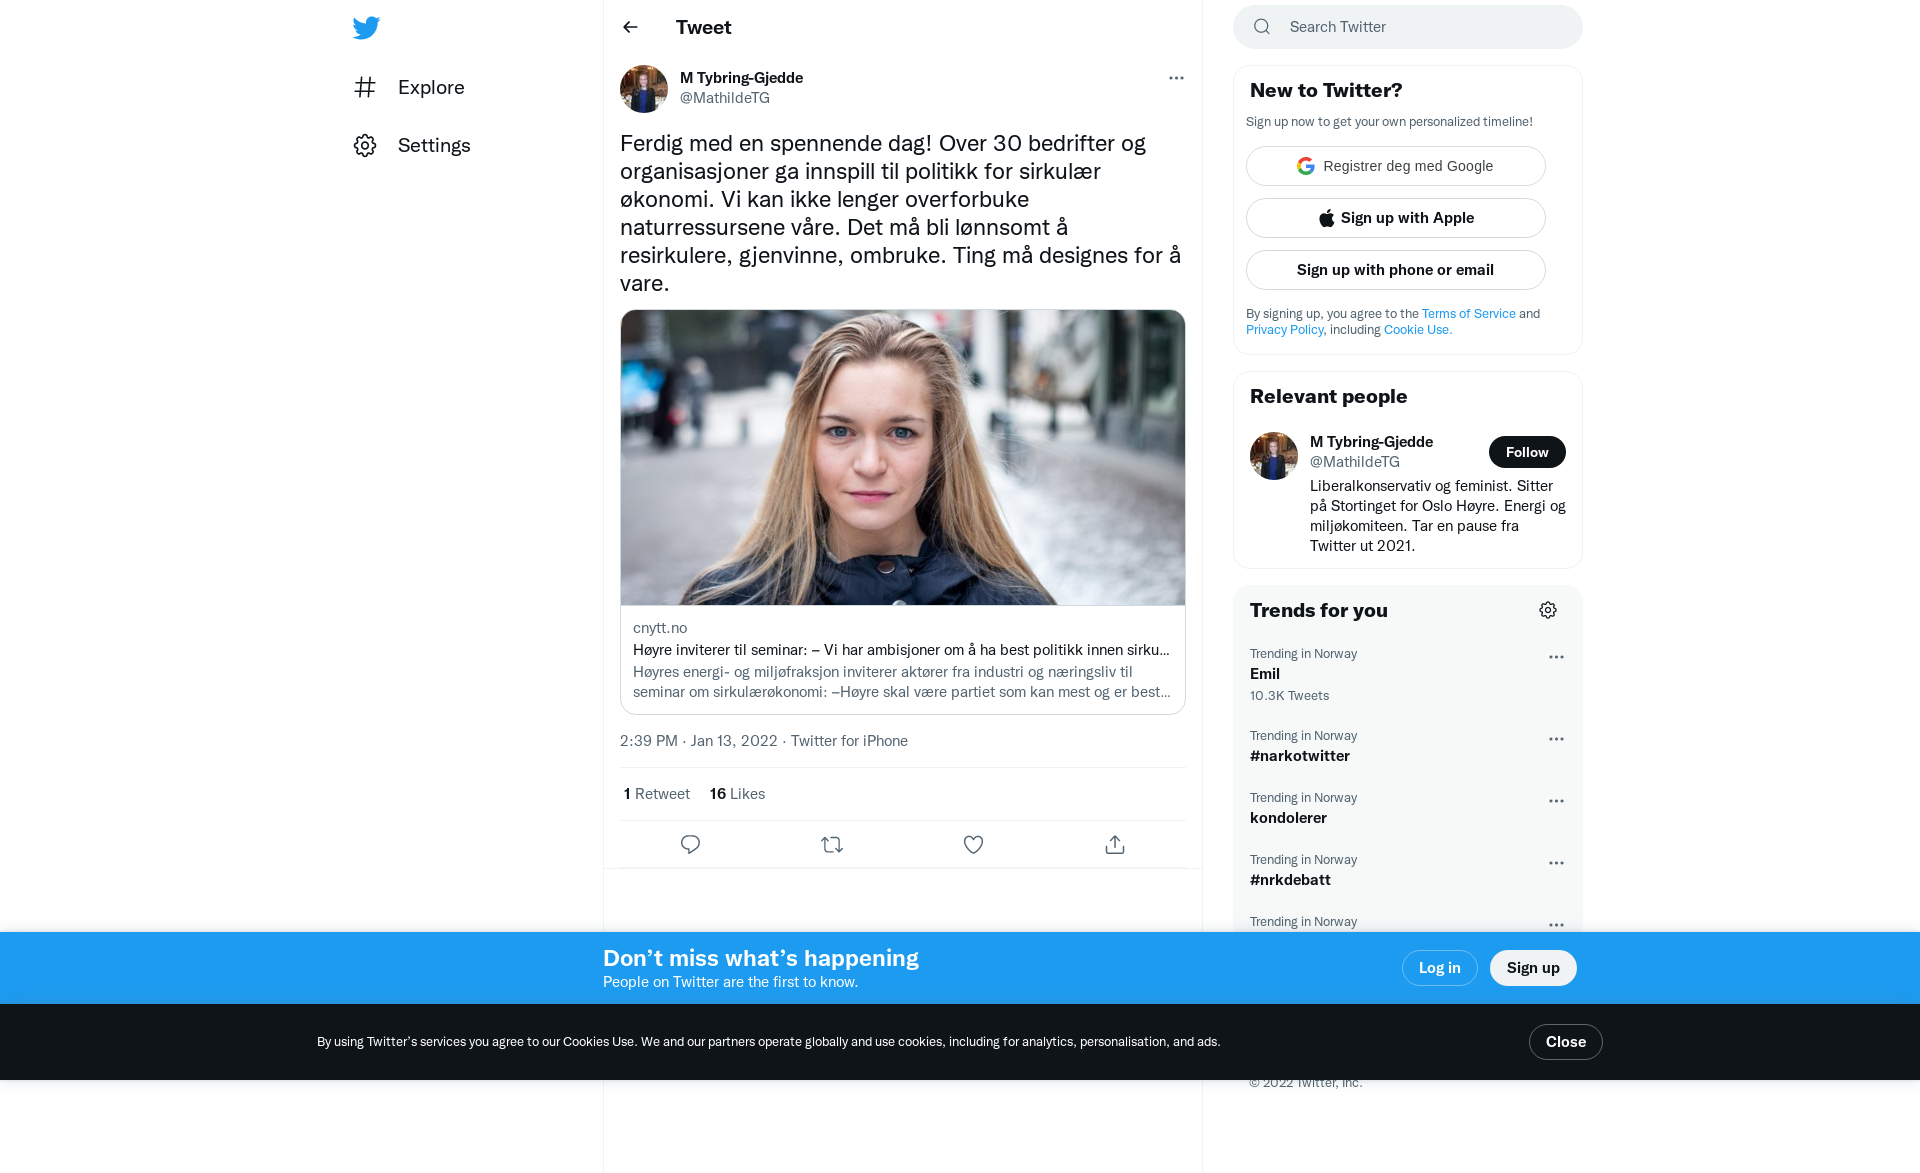
Task: Click the 2:39 PM · Jan 13, 2022 timestamp
Action: (698, 740)
